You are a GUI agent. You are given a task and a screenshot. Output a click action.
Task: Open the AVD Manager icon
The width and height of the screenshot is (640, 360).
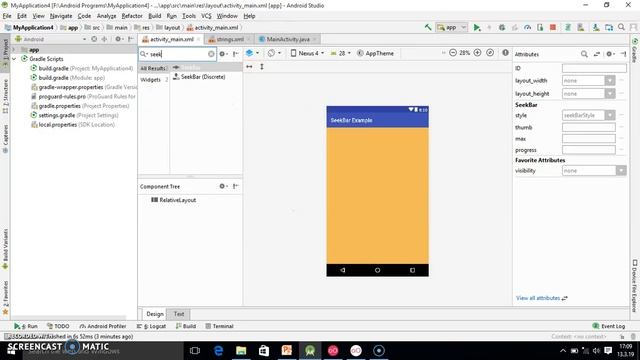tap(580, 27)
